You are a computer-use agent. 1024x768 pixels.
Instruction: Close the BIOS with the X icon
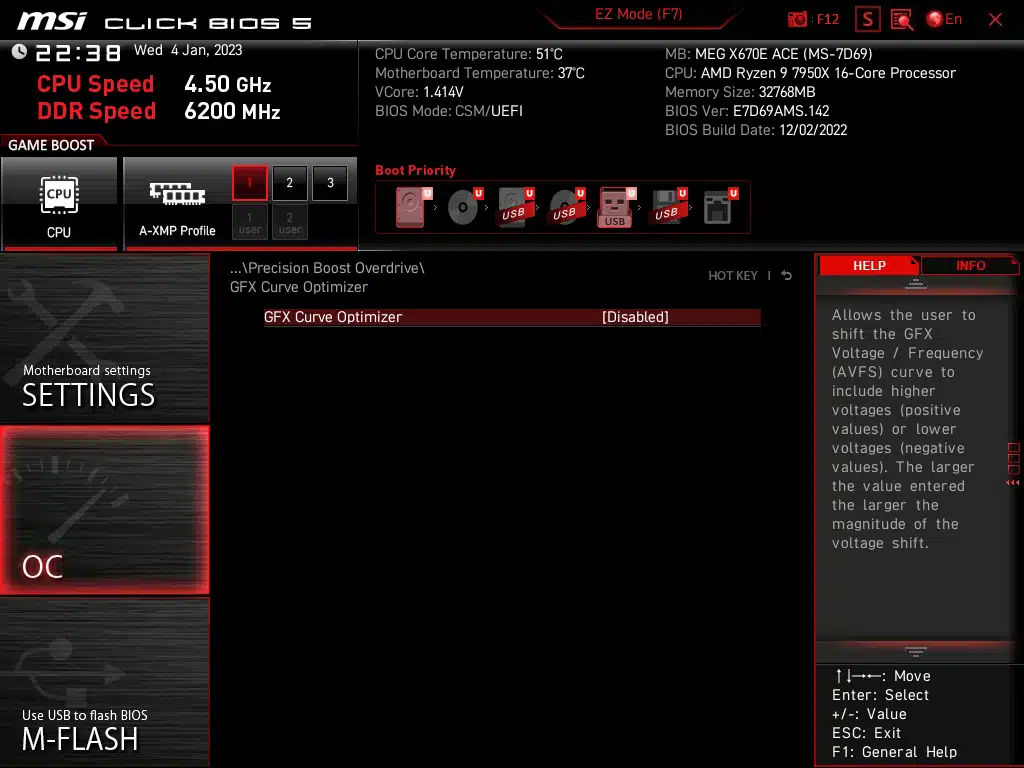click(x=995, y=20)
